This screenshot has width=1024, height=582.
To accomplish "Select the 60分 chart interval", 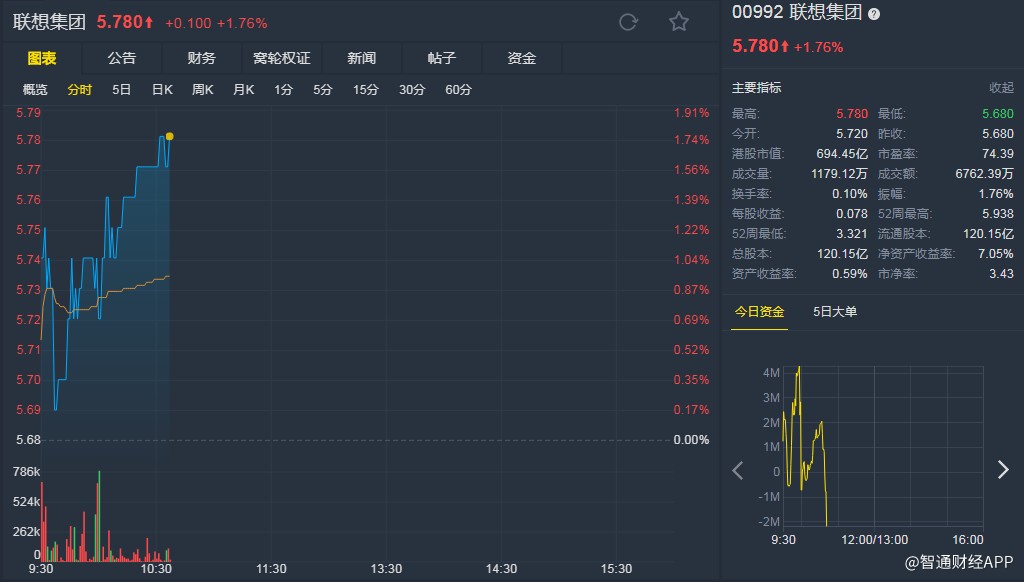I will pos(458,90).
